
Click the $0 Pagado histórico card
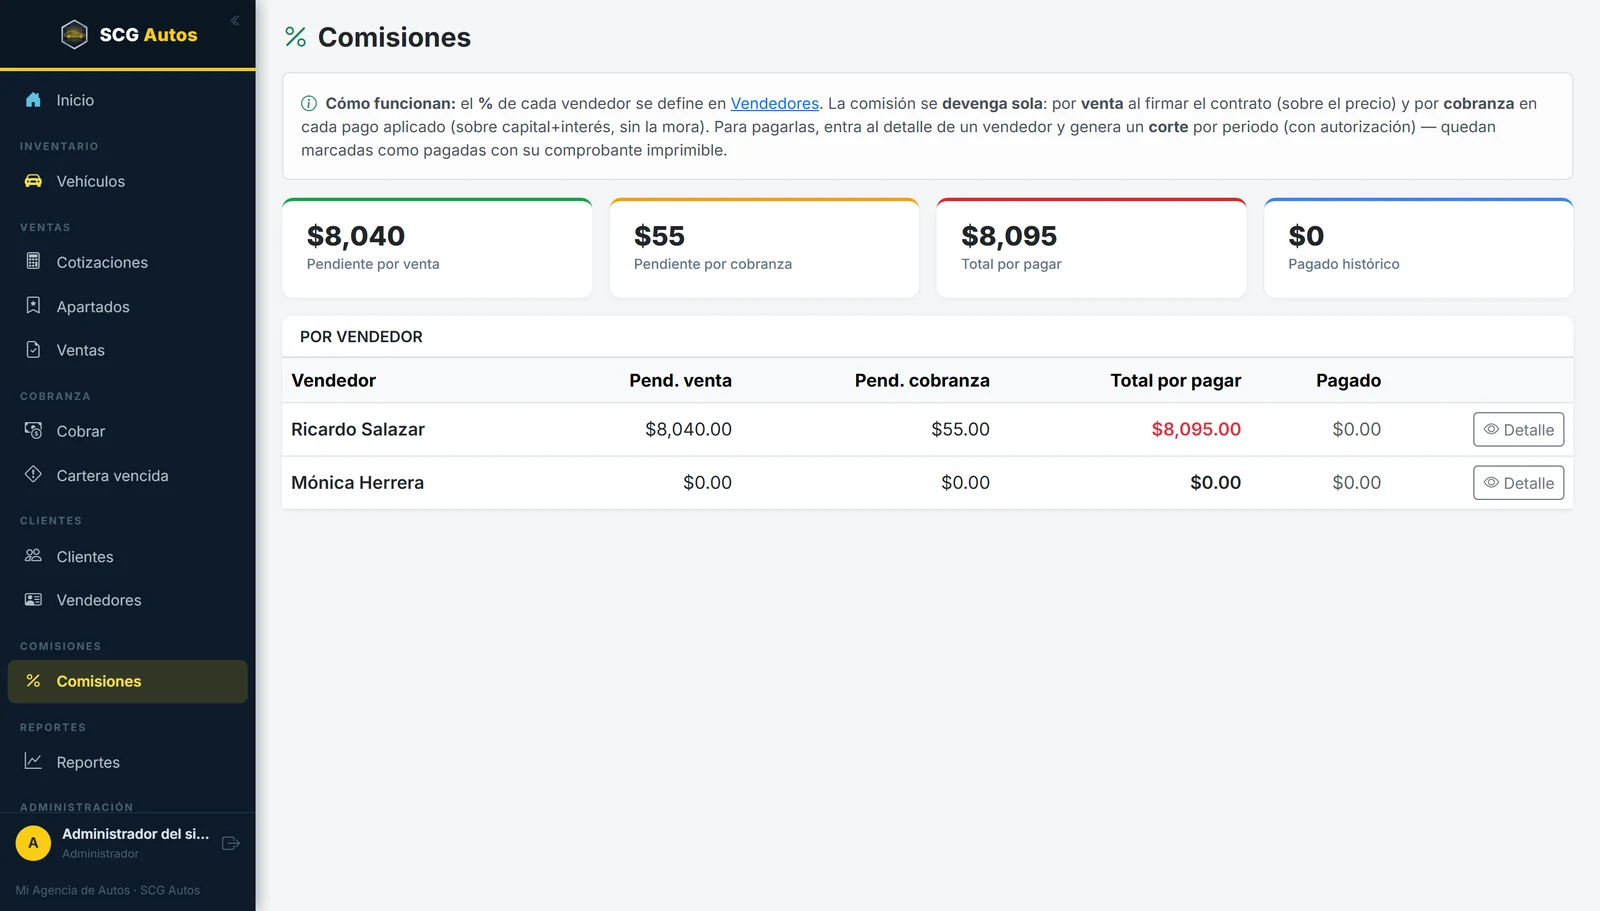pyautogui.click(x=1418, y=247)
